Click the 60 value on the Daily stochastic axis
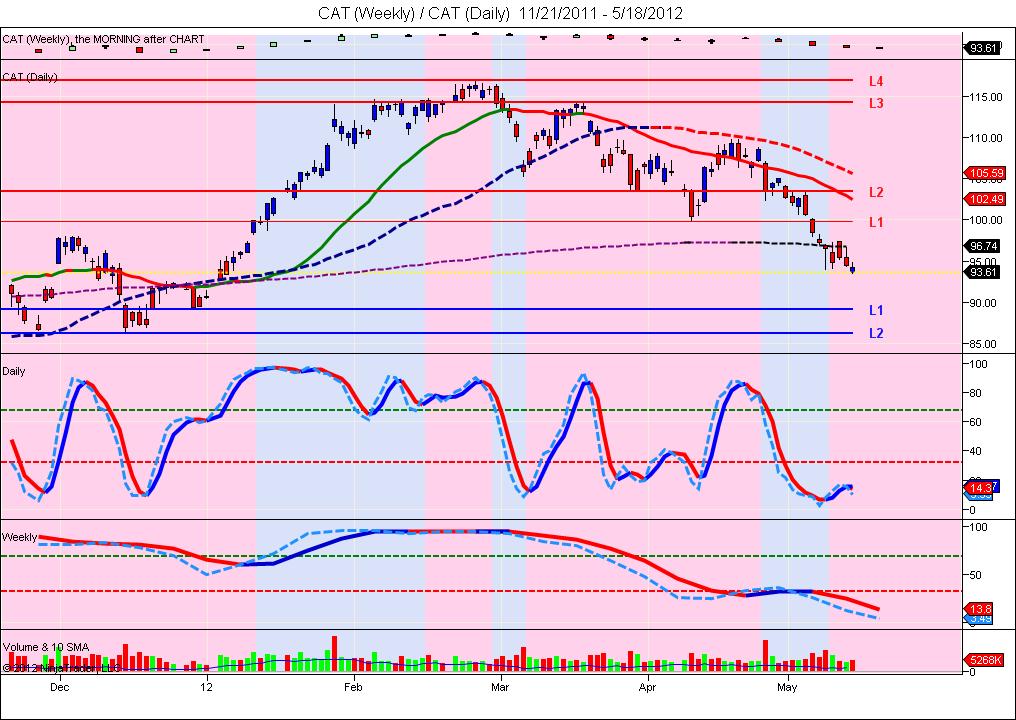Screen dimensions: 1016x720 [x=975, y=423]
